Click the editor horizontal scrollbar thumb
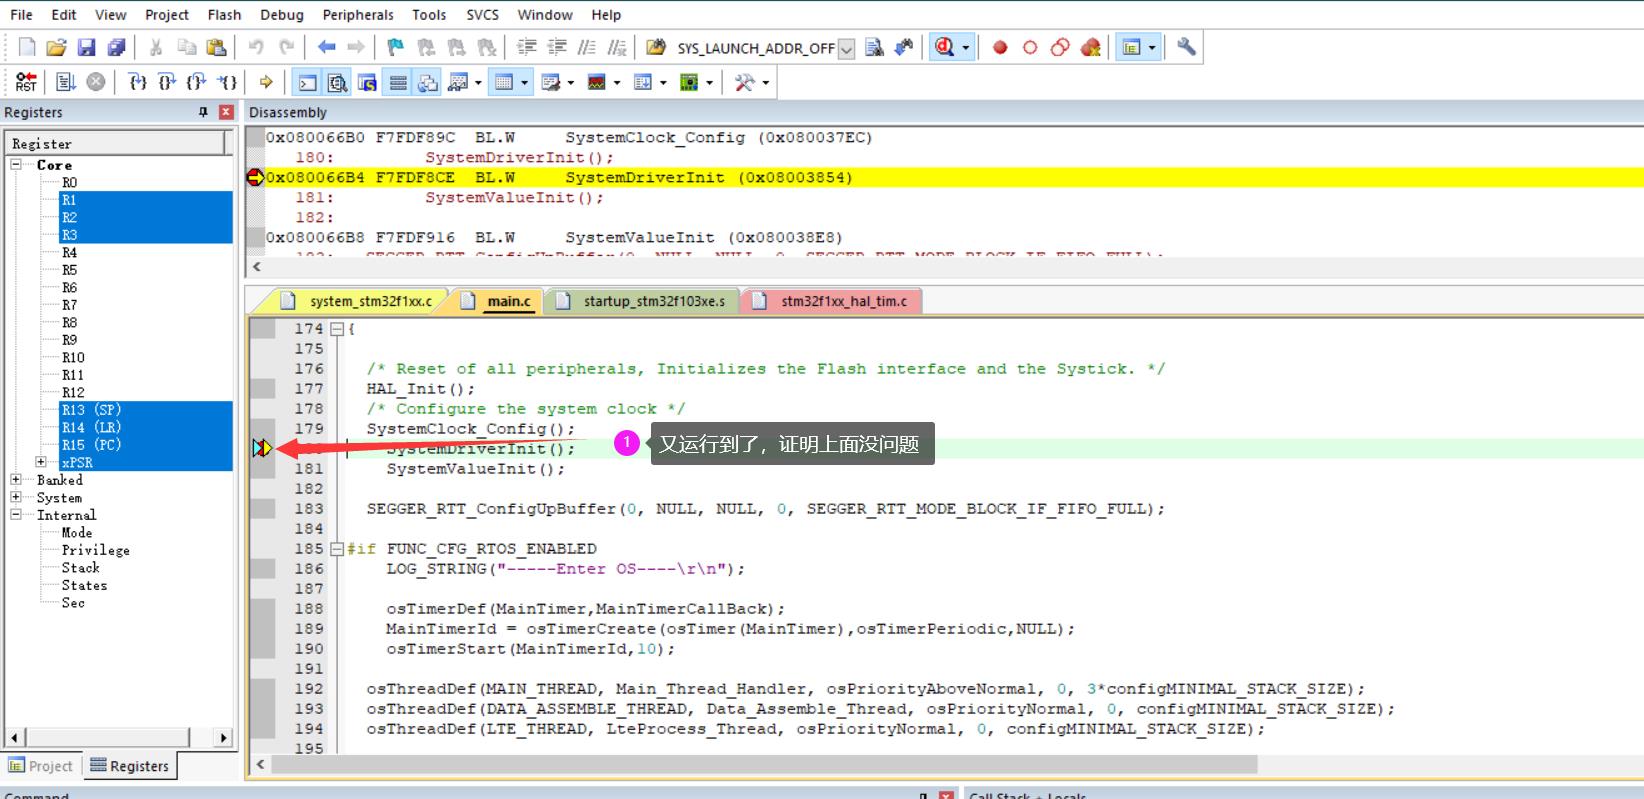Image resolution: width=1644 pixels, height=799 pixels. (x=763, y=764)
